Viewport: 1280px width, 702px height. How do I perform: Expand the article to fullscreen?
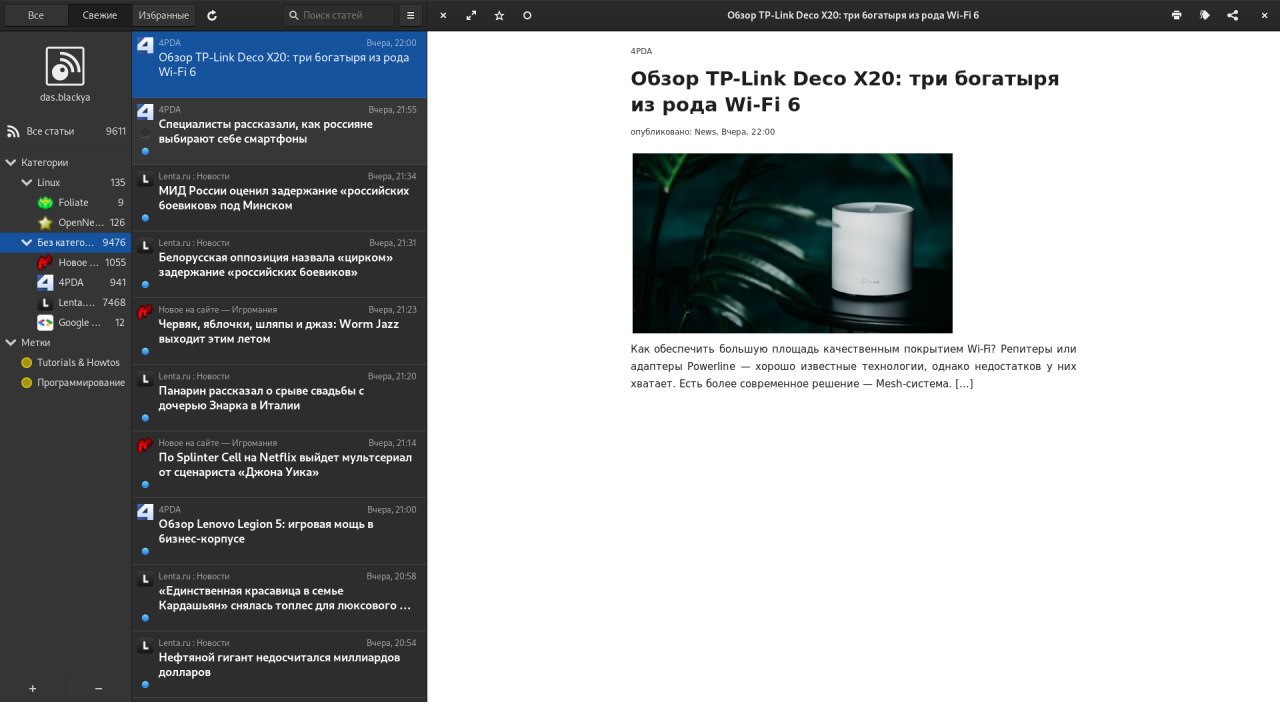point(471,16)
